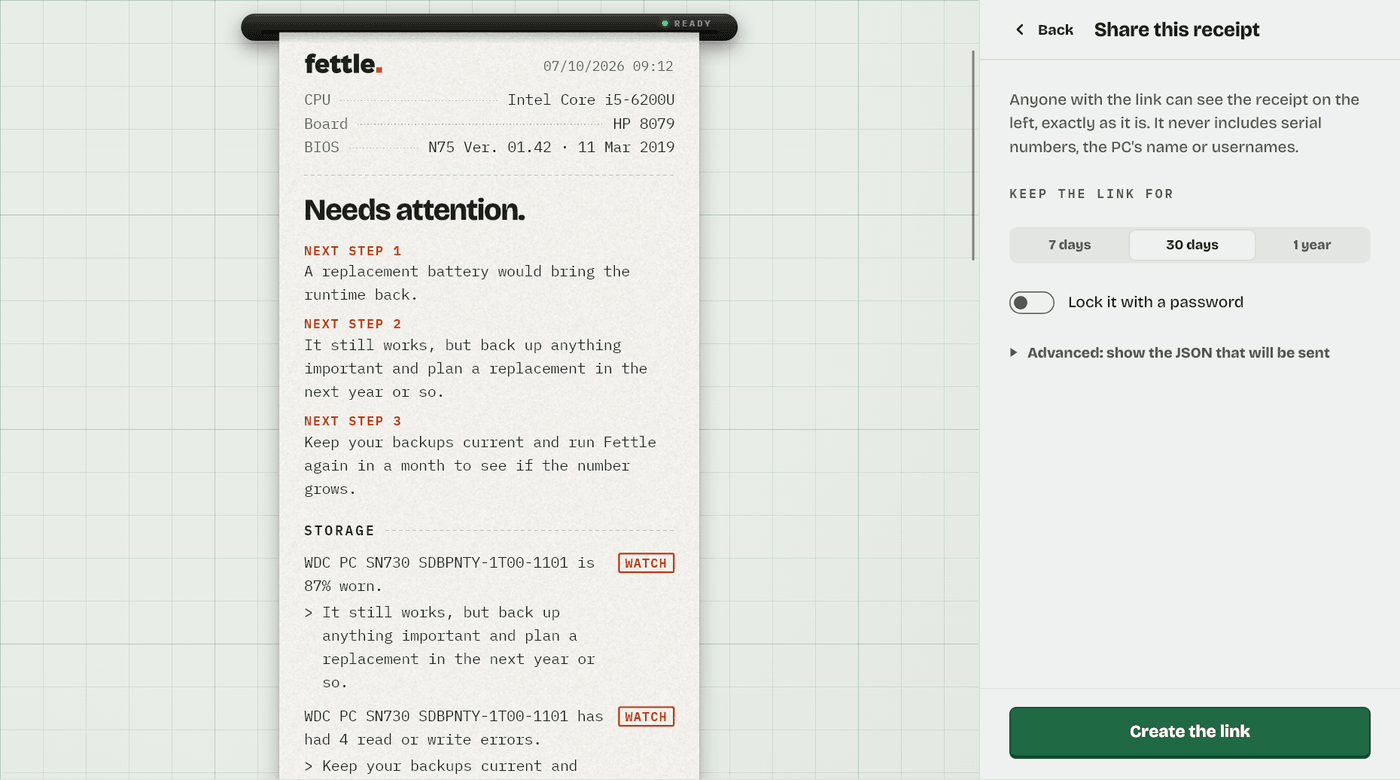The width and height of the screenshot is (1400, 780).
Task: Click the replacement battery advice text
Action: pyautogui.click(x=467, y=283)
